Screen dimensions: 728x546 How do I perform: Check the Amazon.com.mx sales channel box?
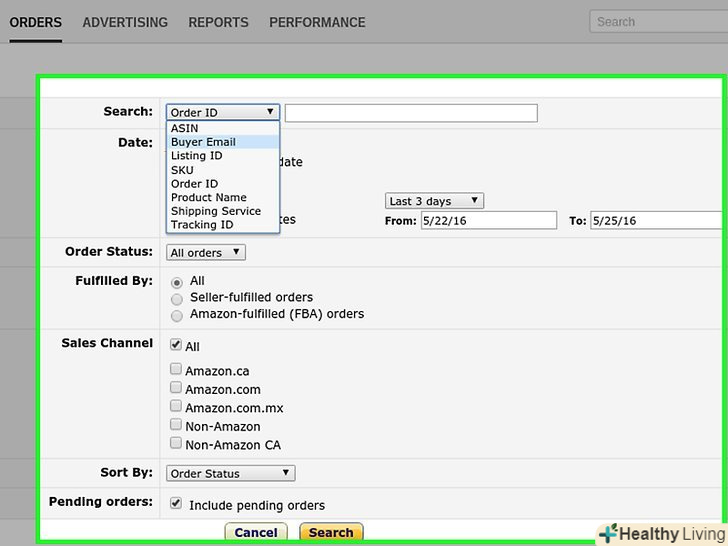176,406
